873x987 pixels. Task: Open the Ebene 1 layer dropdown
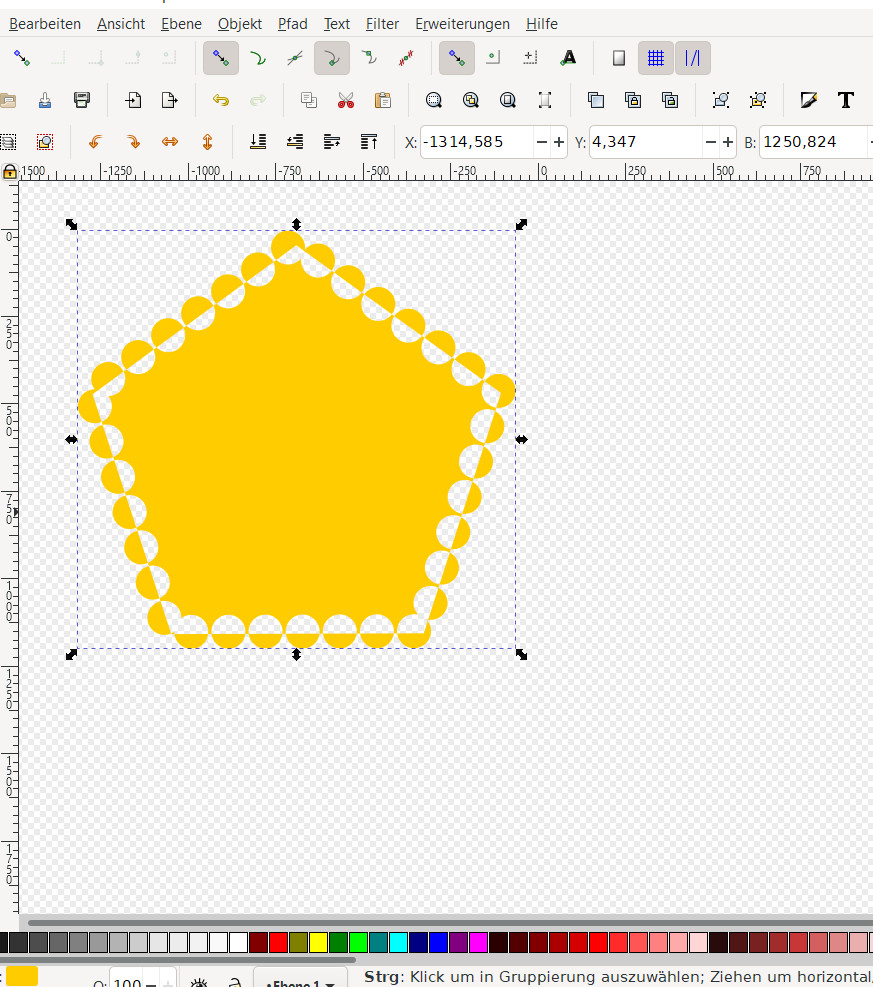300,981
